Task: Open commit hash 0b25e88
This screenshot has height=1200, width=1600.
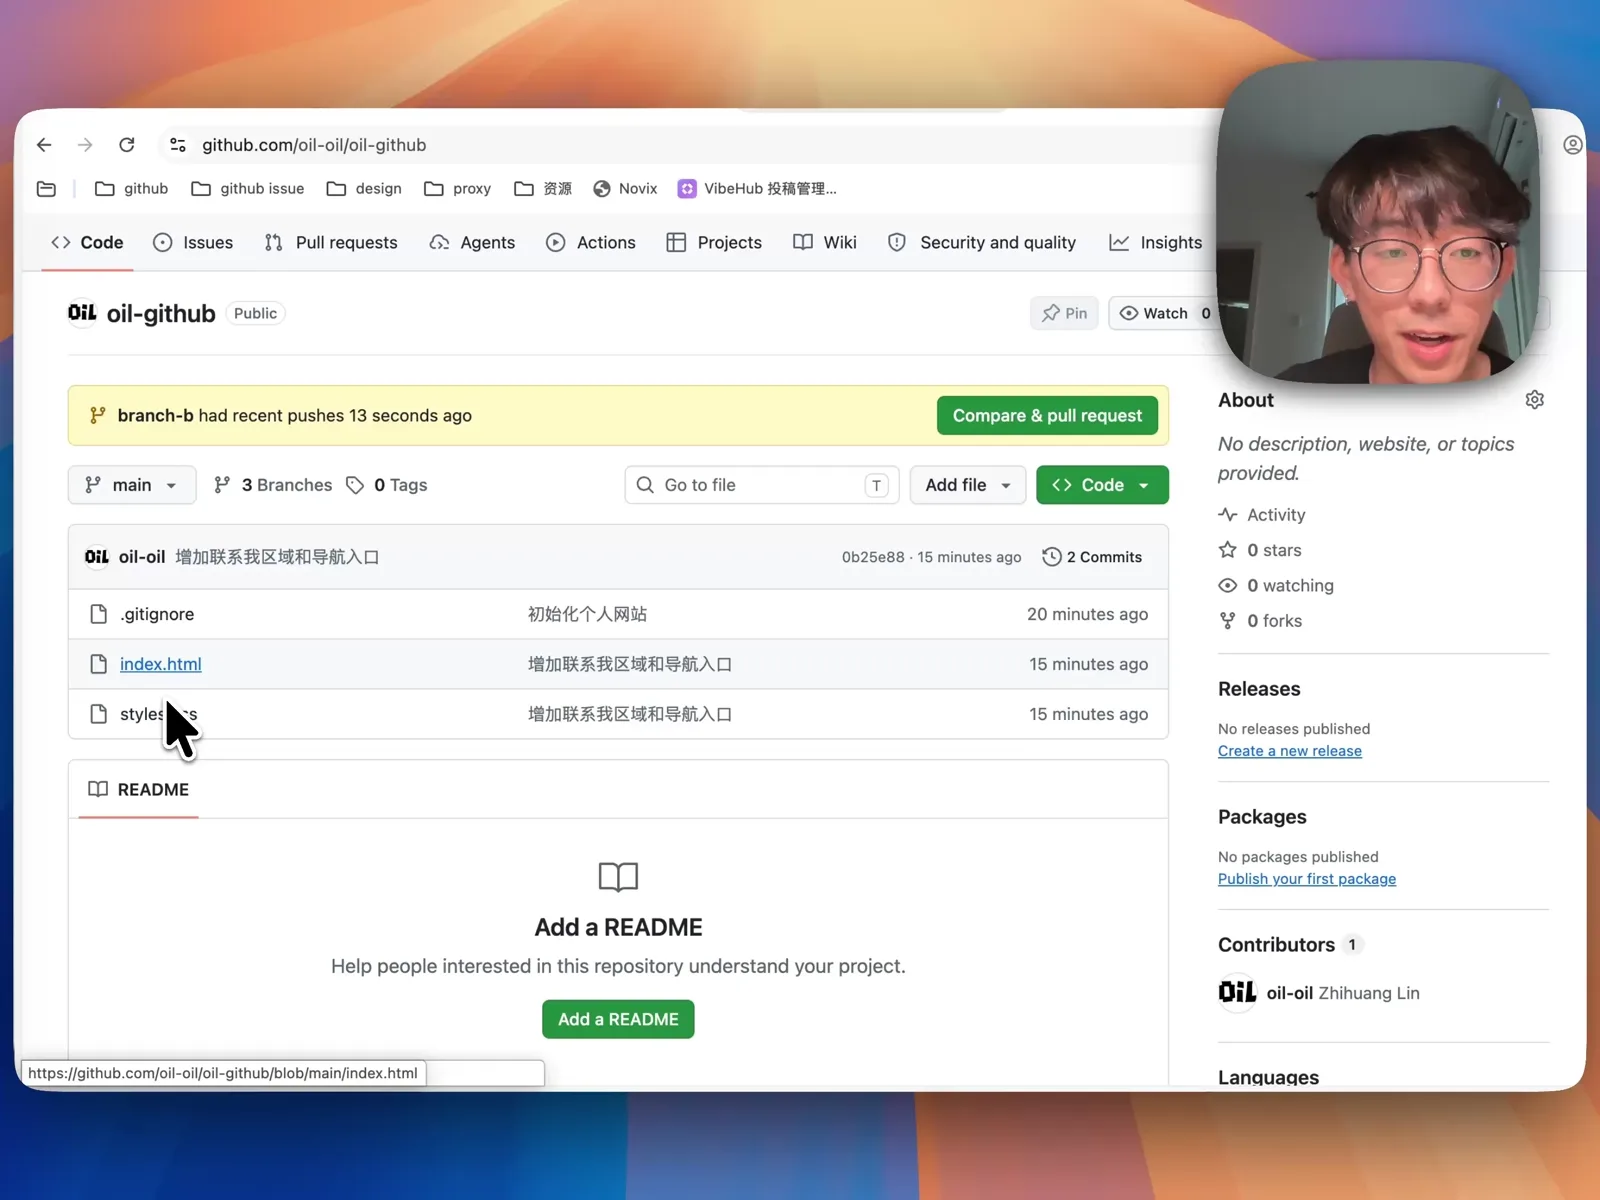Action: pyautogui.click(x=873, y=557)
